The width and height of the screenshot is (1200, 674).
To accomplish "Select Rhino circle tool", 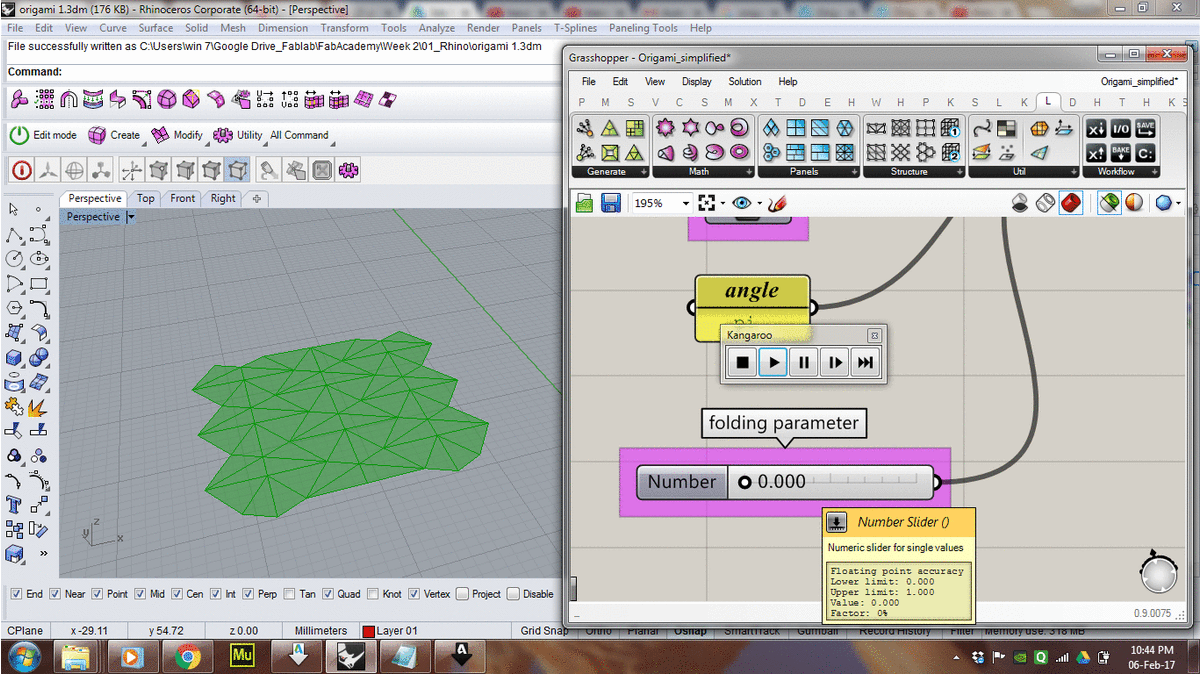I will pos(14,259).
